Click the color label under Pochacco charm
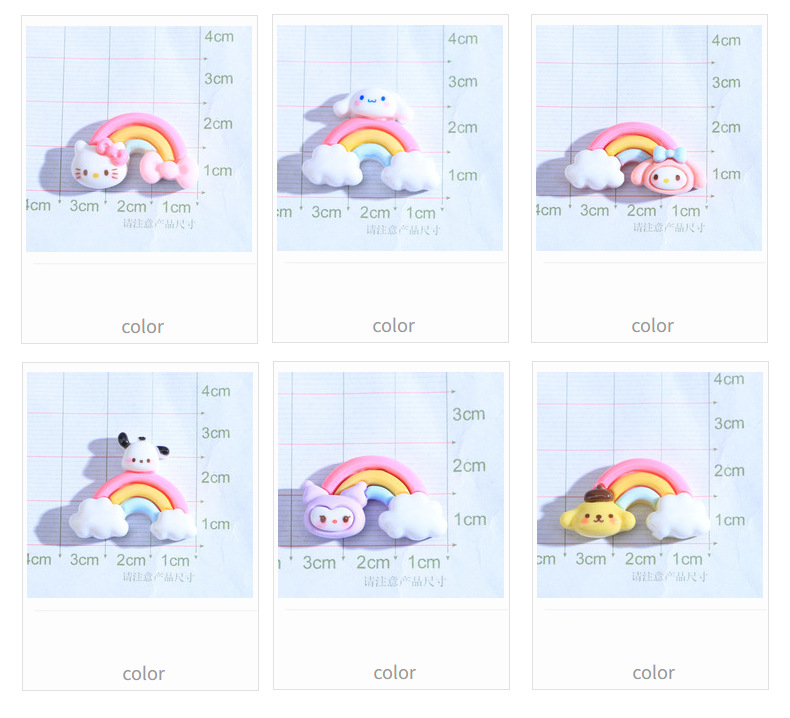The height and width of the screenshot is (718, 790). pyautogui.click(x=144, y=674)
